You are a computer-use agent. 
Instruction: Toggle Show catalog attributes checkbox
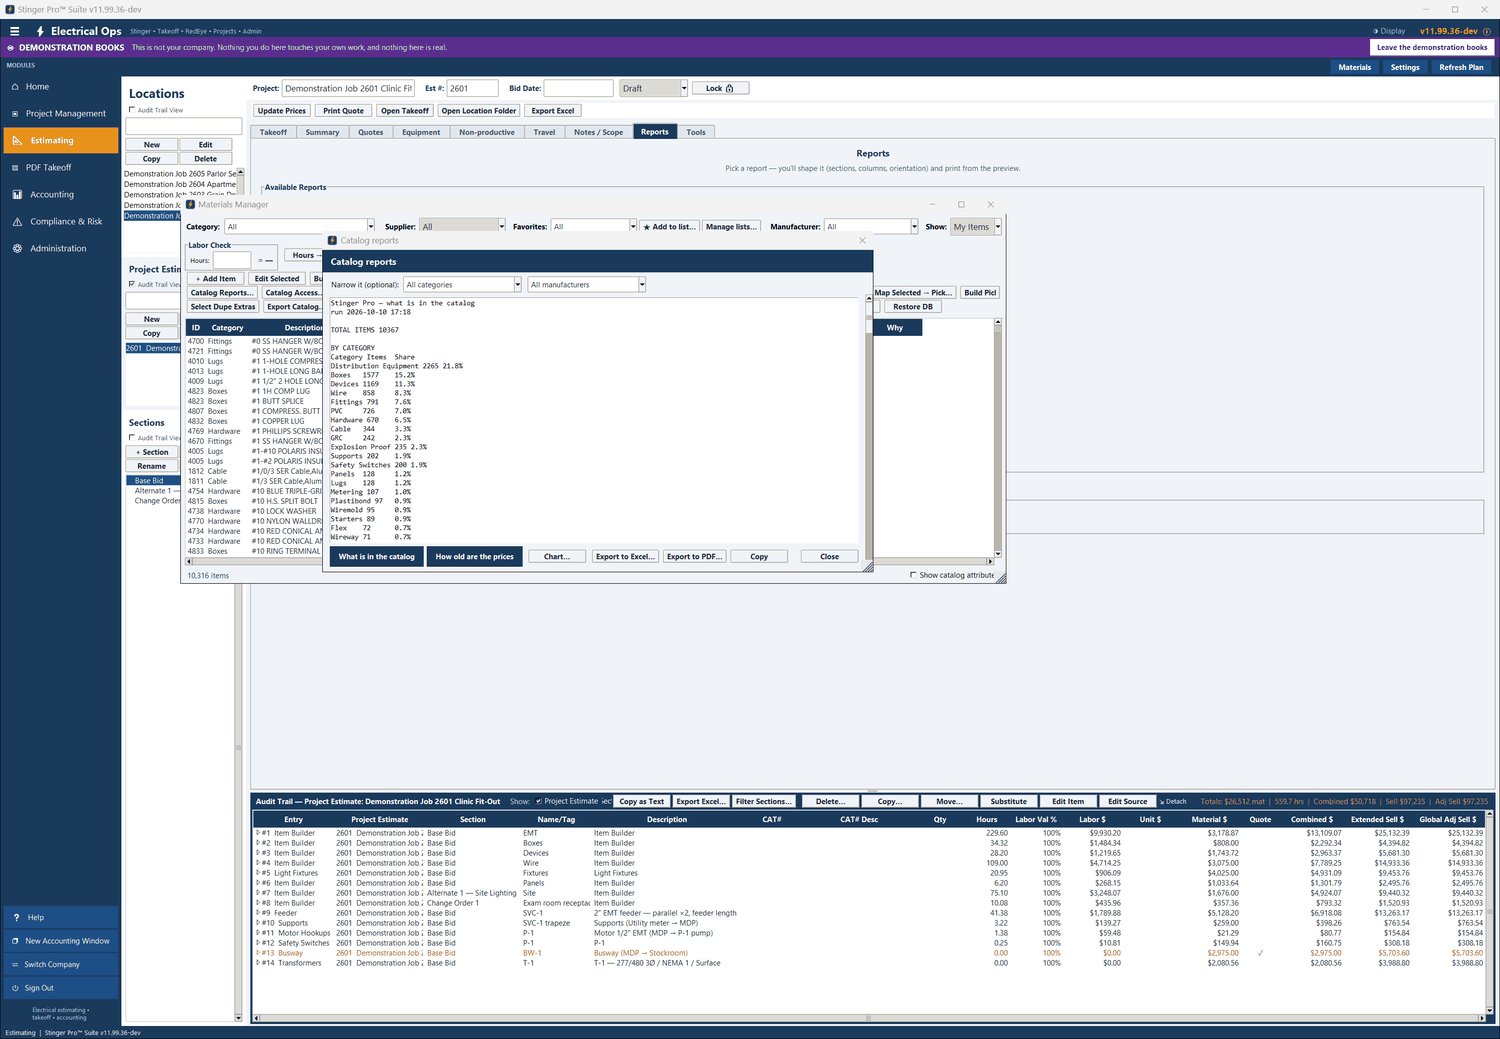(x=913, y=575)
